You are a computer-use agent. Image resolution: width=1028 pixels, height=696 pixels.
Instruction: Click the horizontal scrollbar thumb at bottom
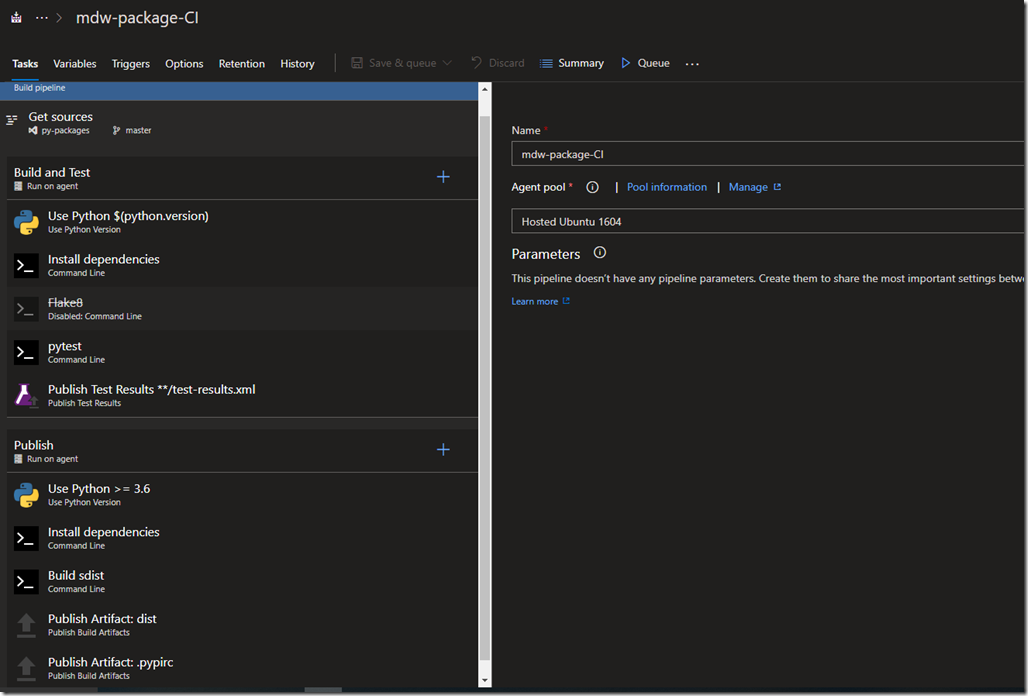323,689
